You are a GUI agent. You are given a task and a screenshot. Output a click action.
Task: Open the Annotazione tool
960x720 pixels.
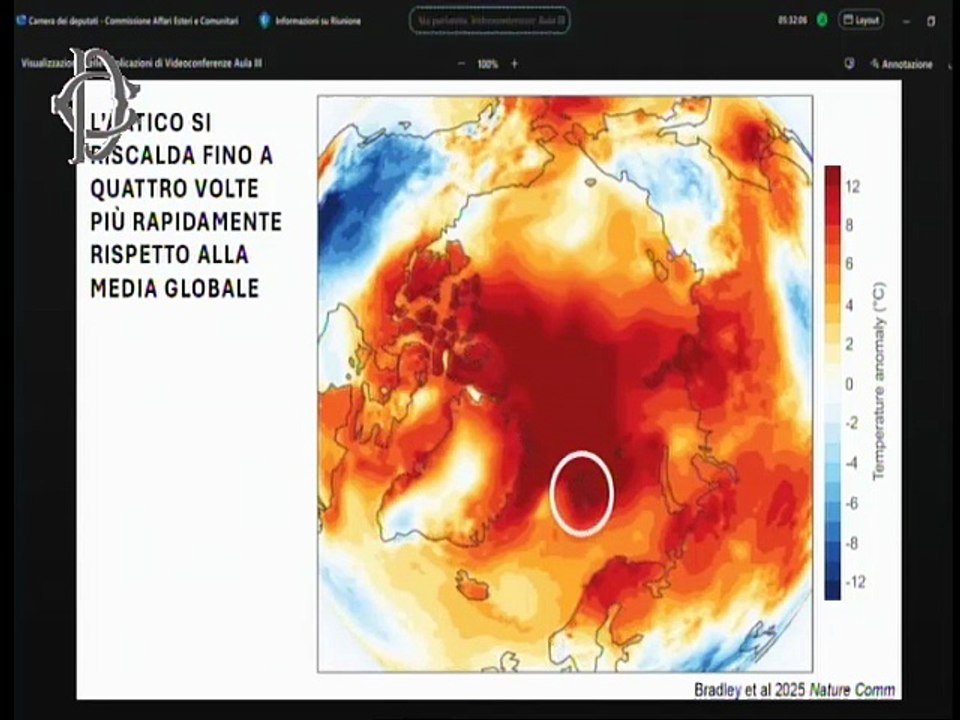(x=901, y=64)
